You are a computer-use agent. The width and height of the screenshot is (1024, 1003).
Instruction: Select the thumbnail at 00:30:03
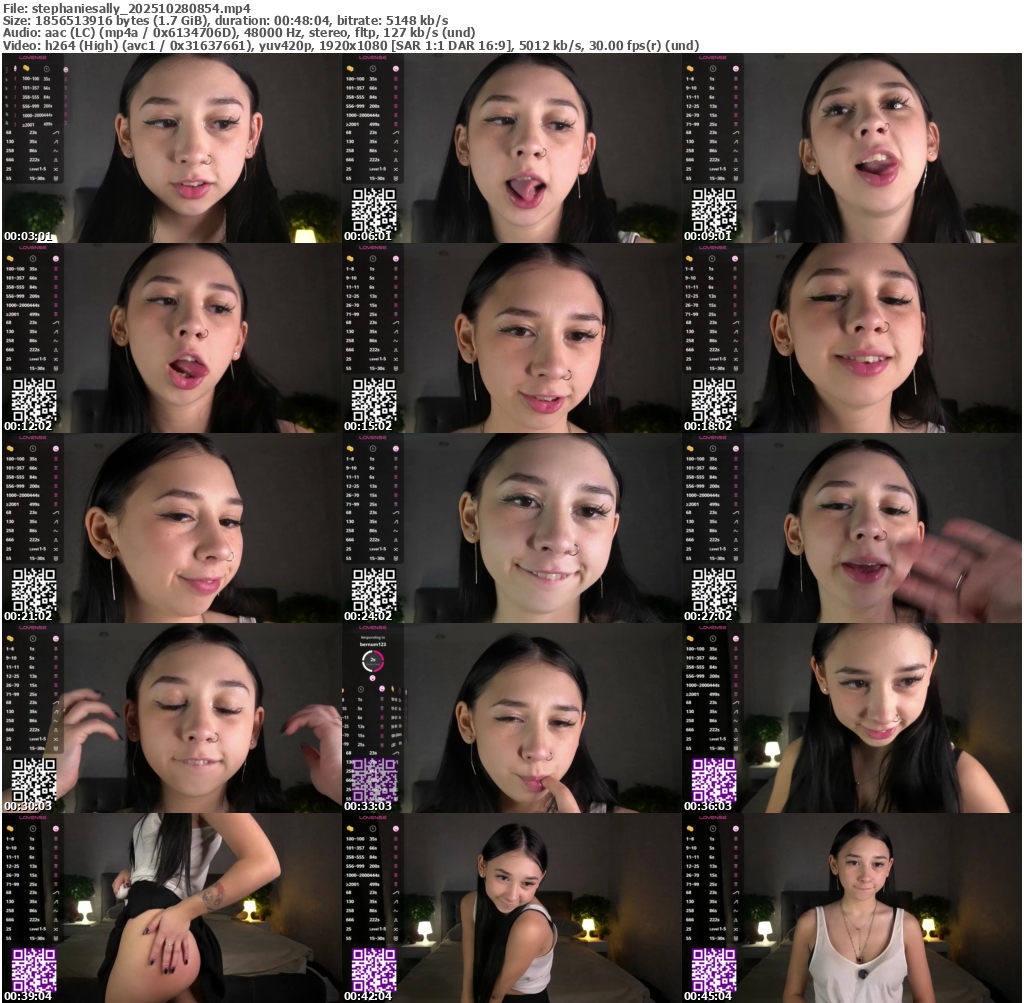point(170,718)
